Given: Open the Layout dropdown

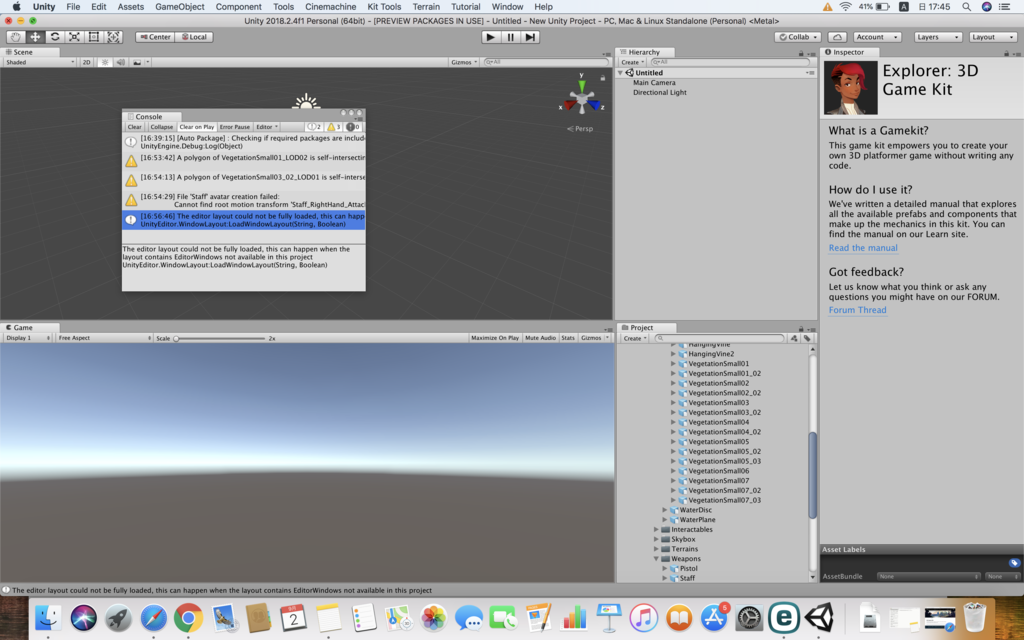Looking at the screenshot, I should [992, 37].
